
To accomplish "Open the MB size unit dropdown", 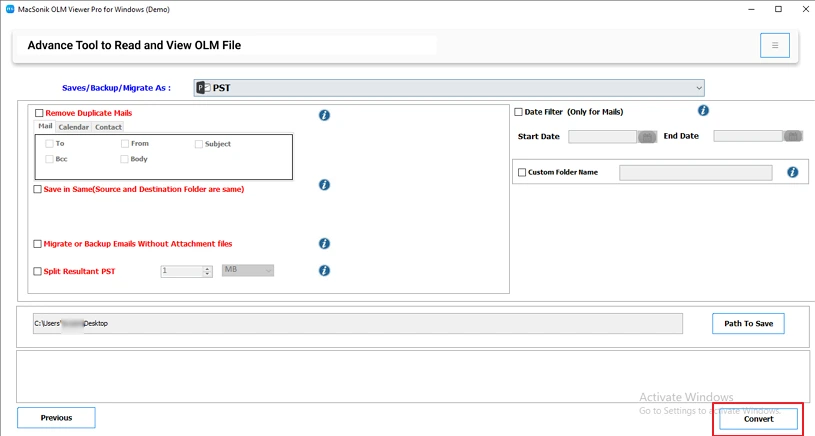I will pyautogui.click(x=248, y=270).
